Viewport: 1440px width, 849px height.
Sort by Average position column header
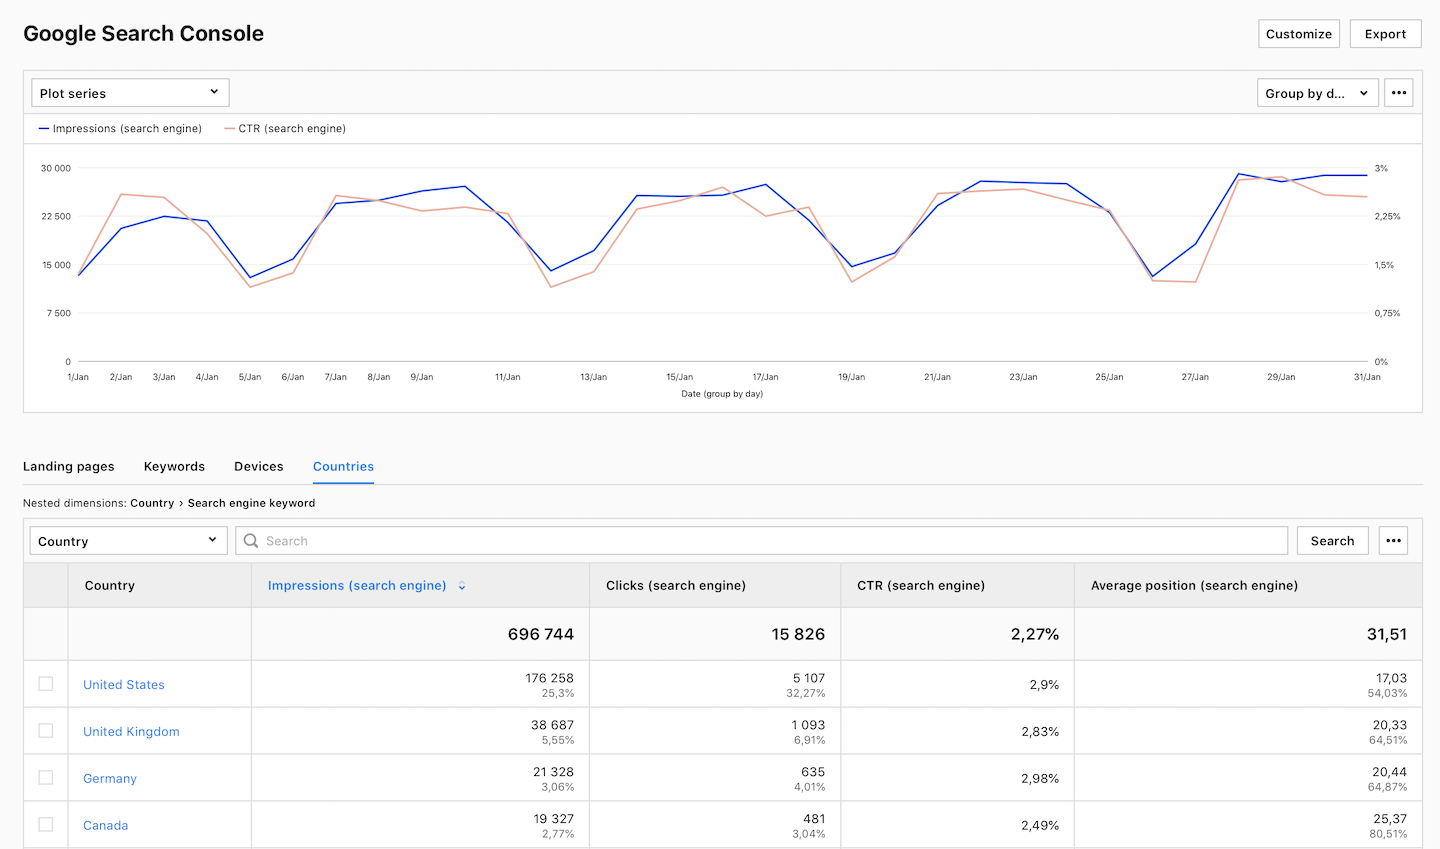point(1194,586)
